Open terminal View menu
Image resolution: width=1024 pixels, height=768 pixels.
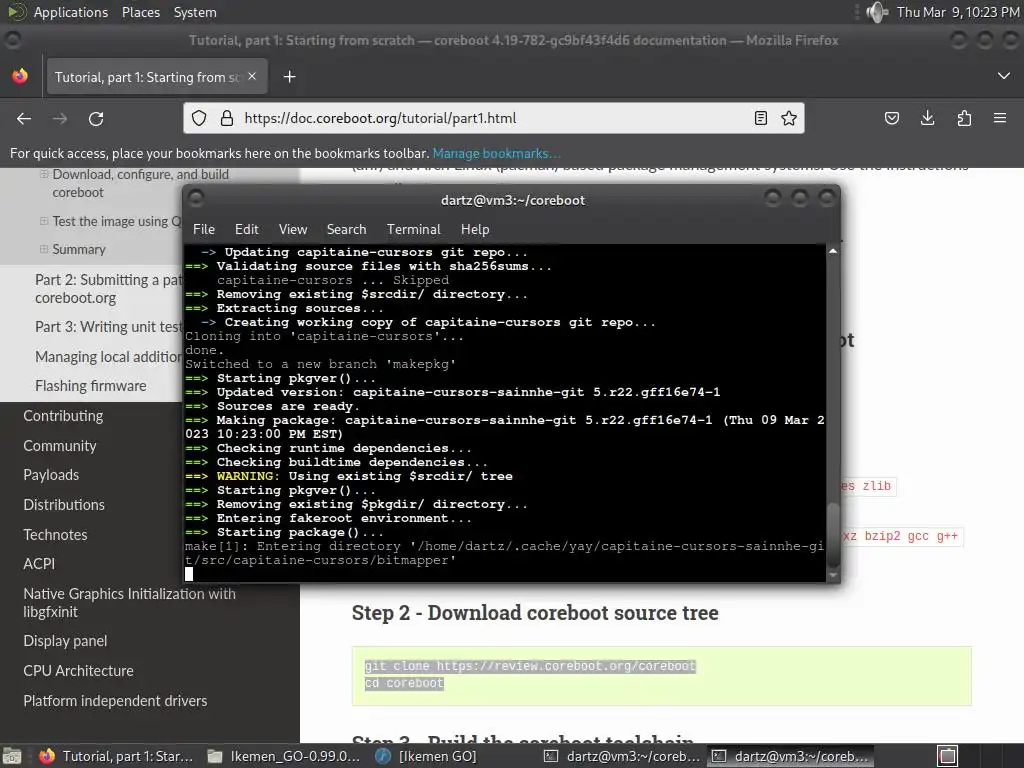(293, 229)
